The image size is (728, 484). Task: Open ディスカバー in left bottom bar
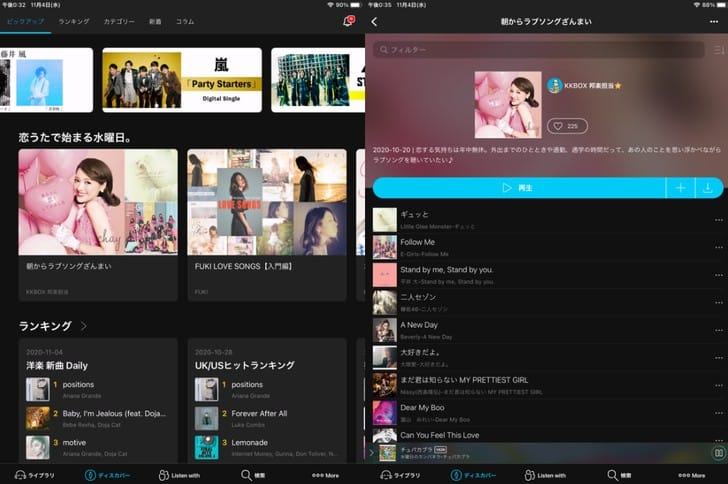coord(108,475)
